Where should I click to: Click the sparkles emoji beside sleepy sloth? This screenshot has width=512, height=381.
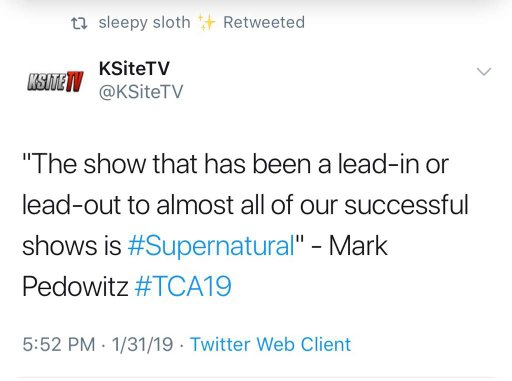point(207,22)
